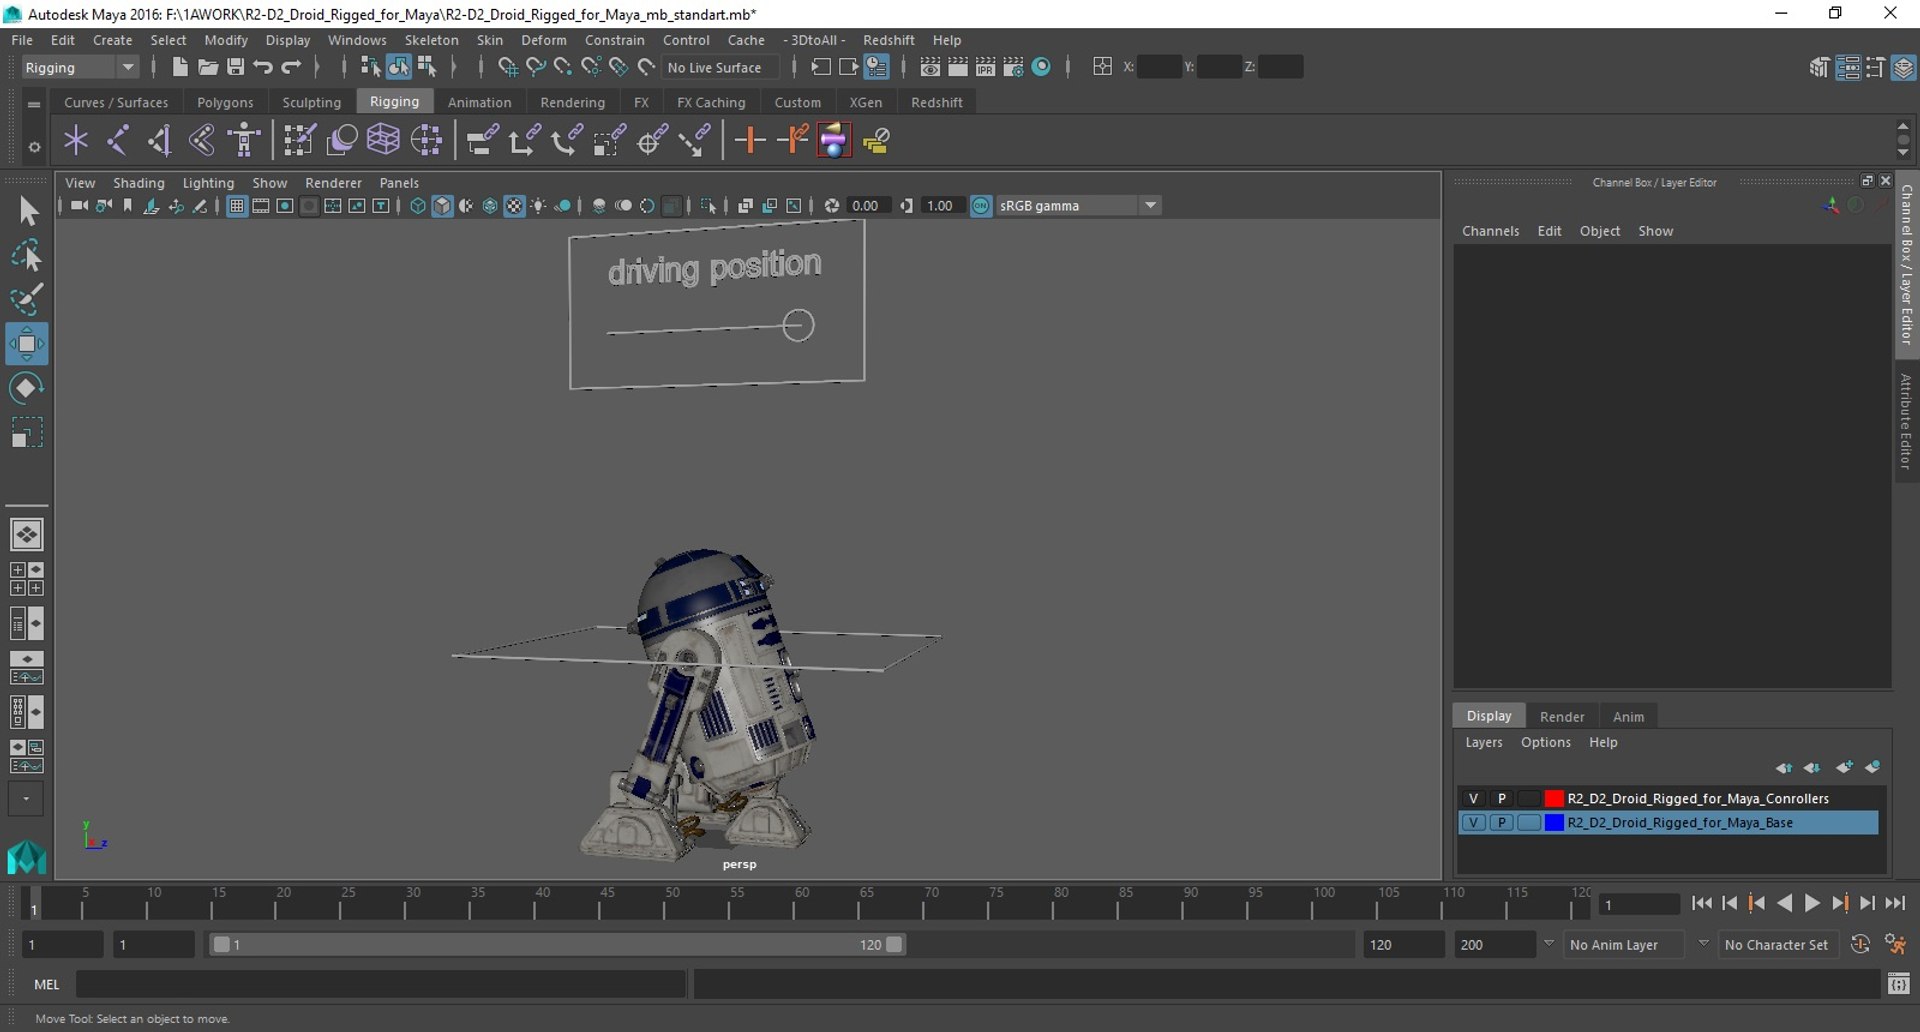Select the Scale tool in toolbox
1920x1032 pixels.
27,433
